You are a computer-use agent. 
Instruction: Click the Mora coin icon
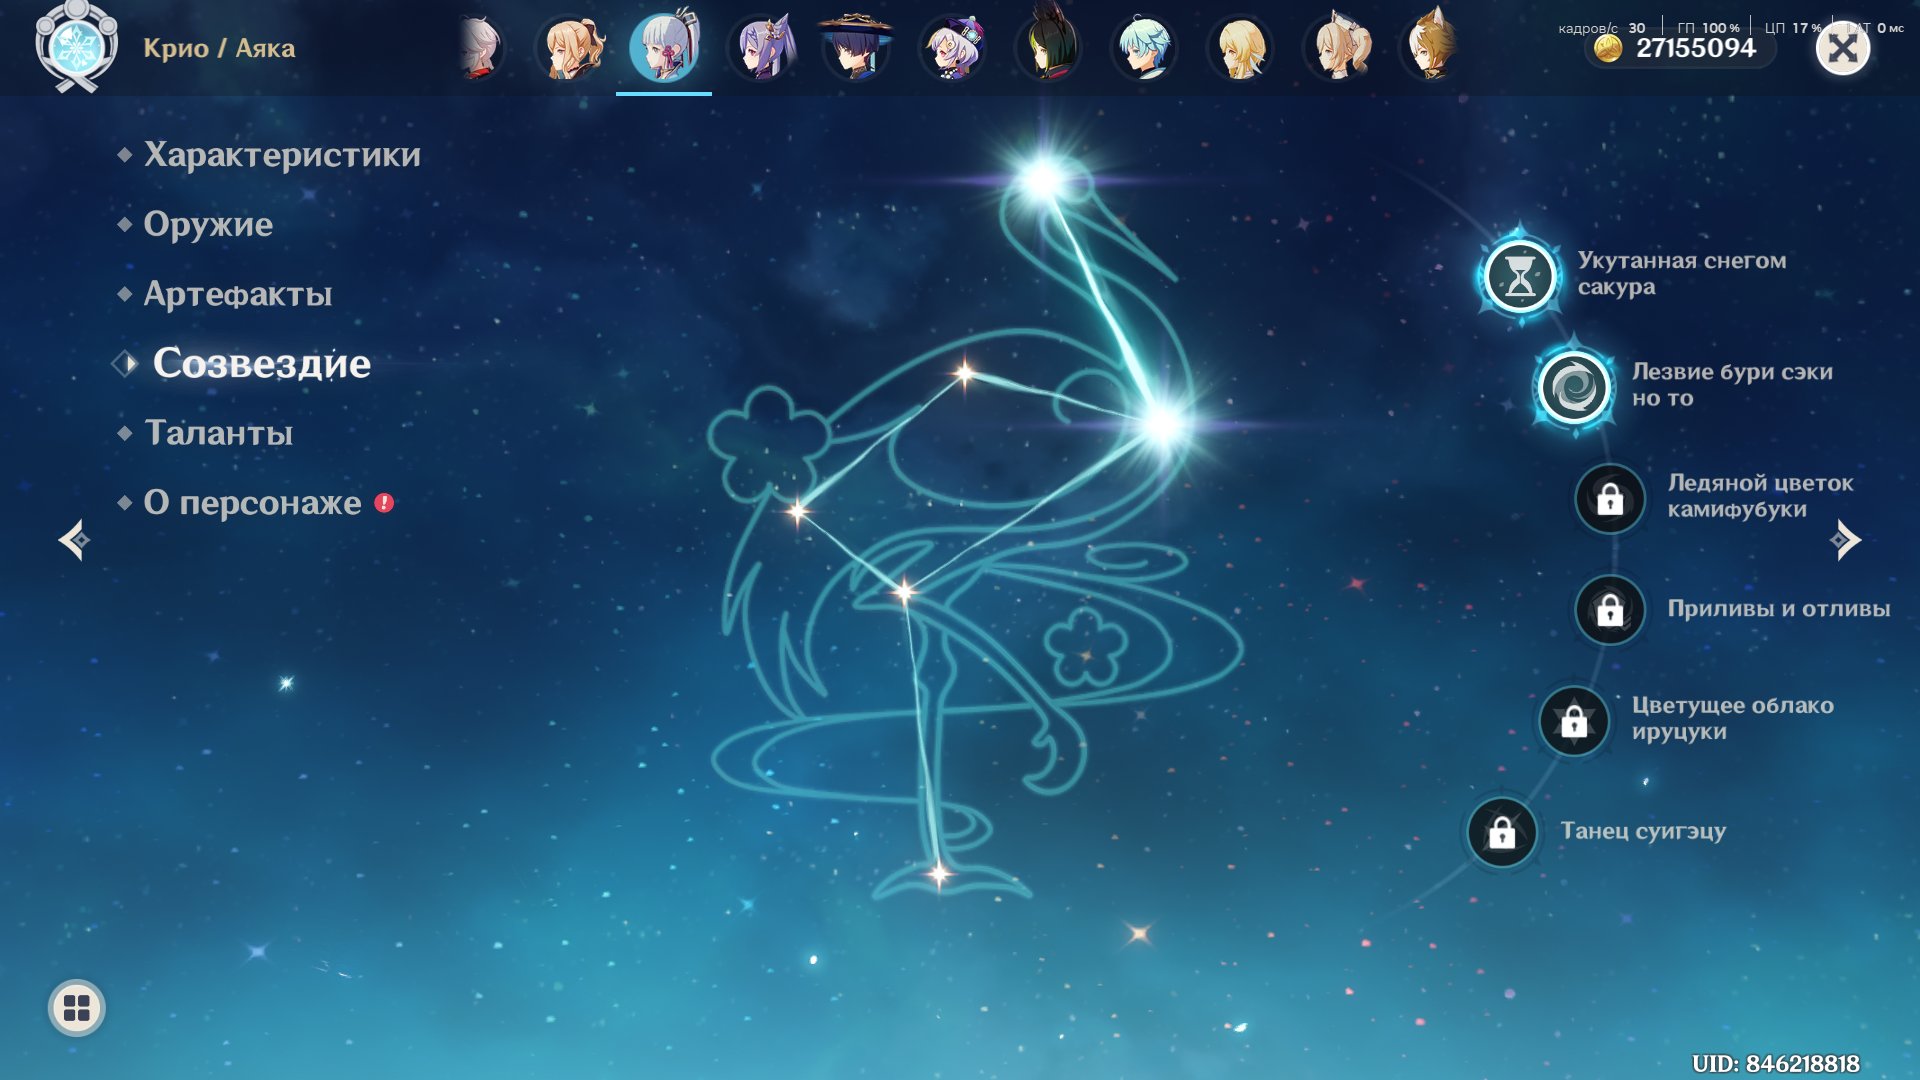click(x=1608, y=48)
